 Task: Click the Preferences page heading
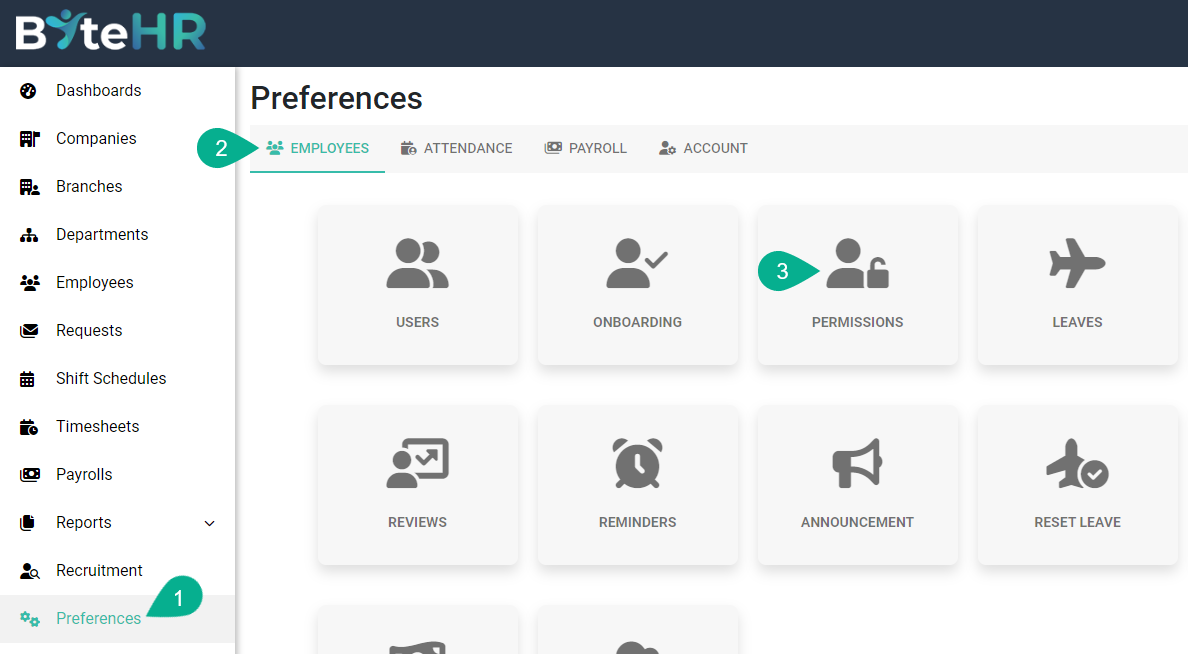click(x=336, y=99)
